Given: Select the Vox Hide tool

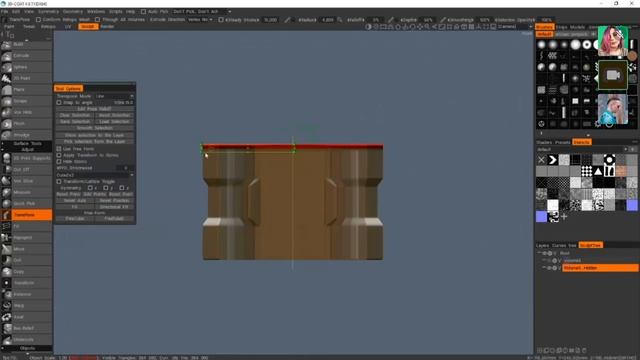Looking at the screenshot, I should [26, 112].
